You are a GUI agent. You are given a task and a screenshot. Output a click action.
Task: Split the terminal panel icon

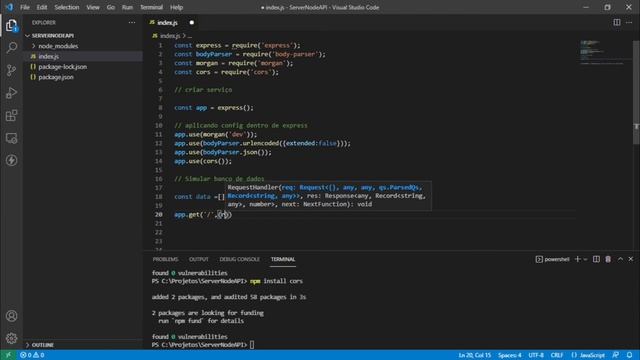point(596,259)
